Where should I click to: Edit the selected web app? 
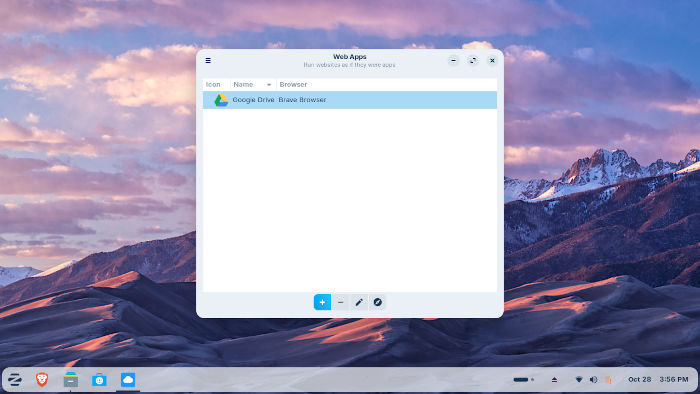coord(359,302)
